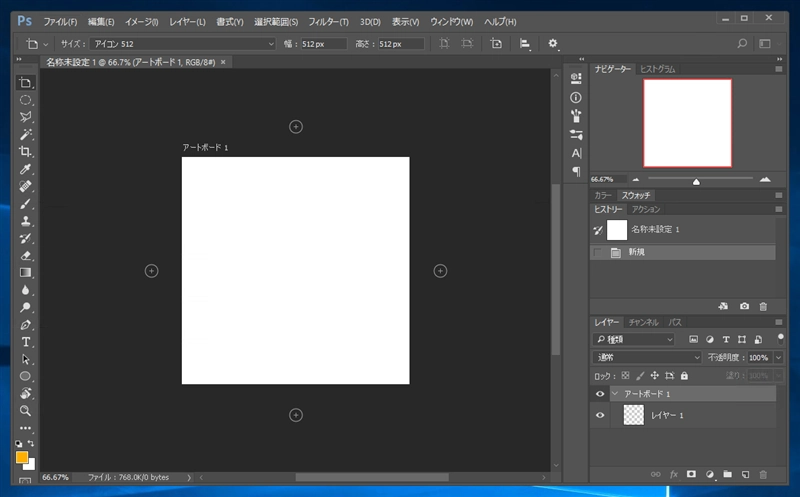Open the blend mode 通常 dropdown
Viewport: 800px width, 497px height.
pyautogui.click(x=648, y=357)
